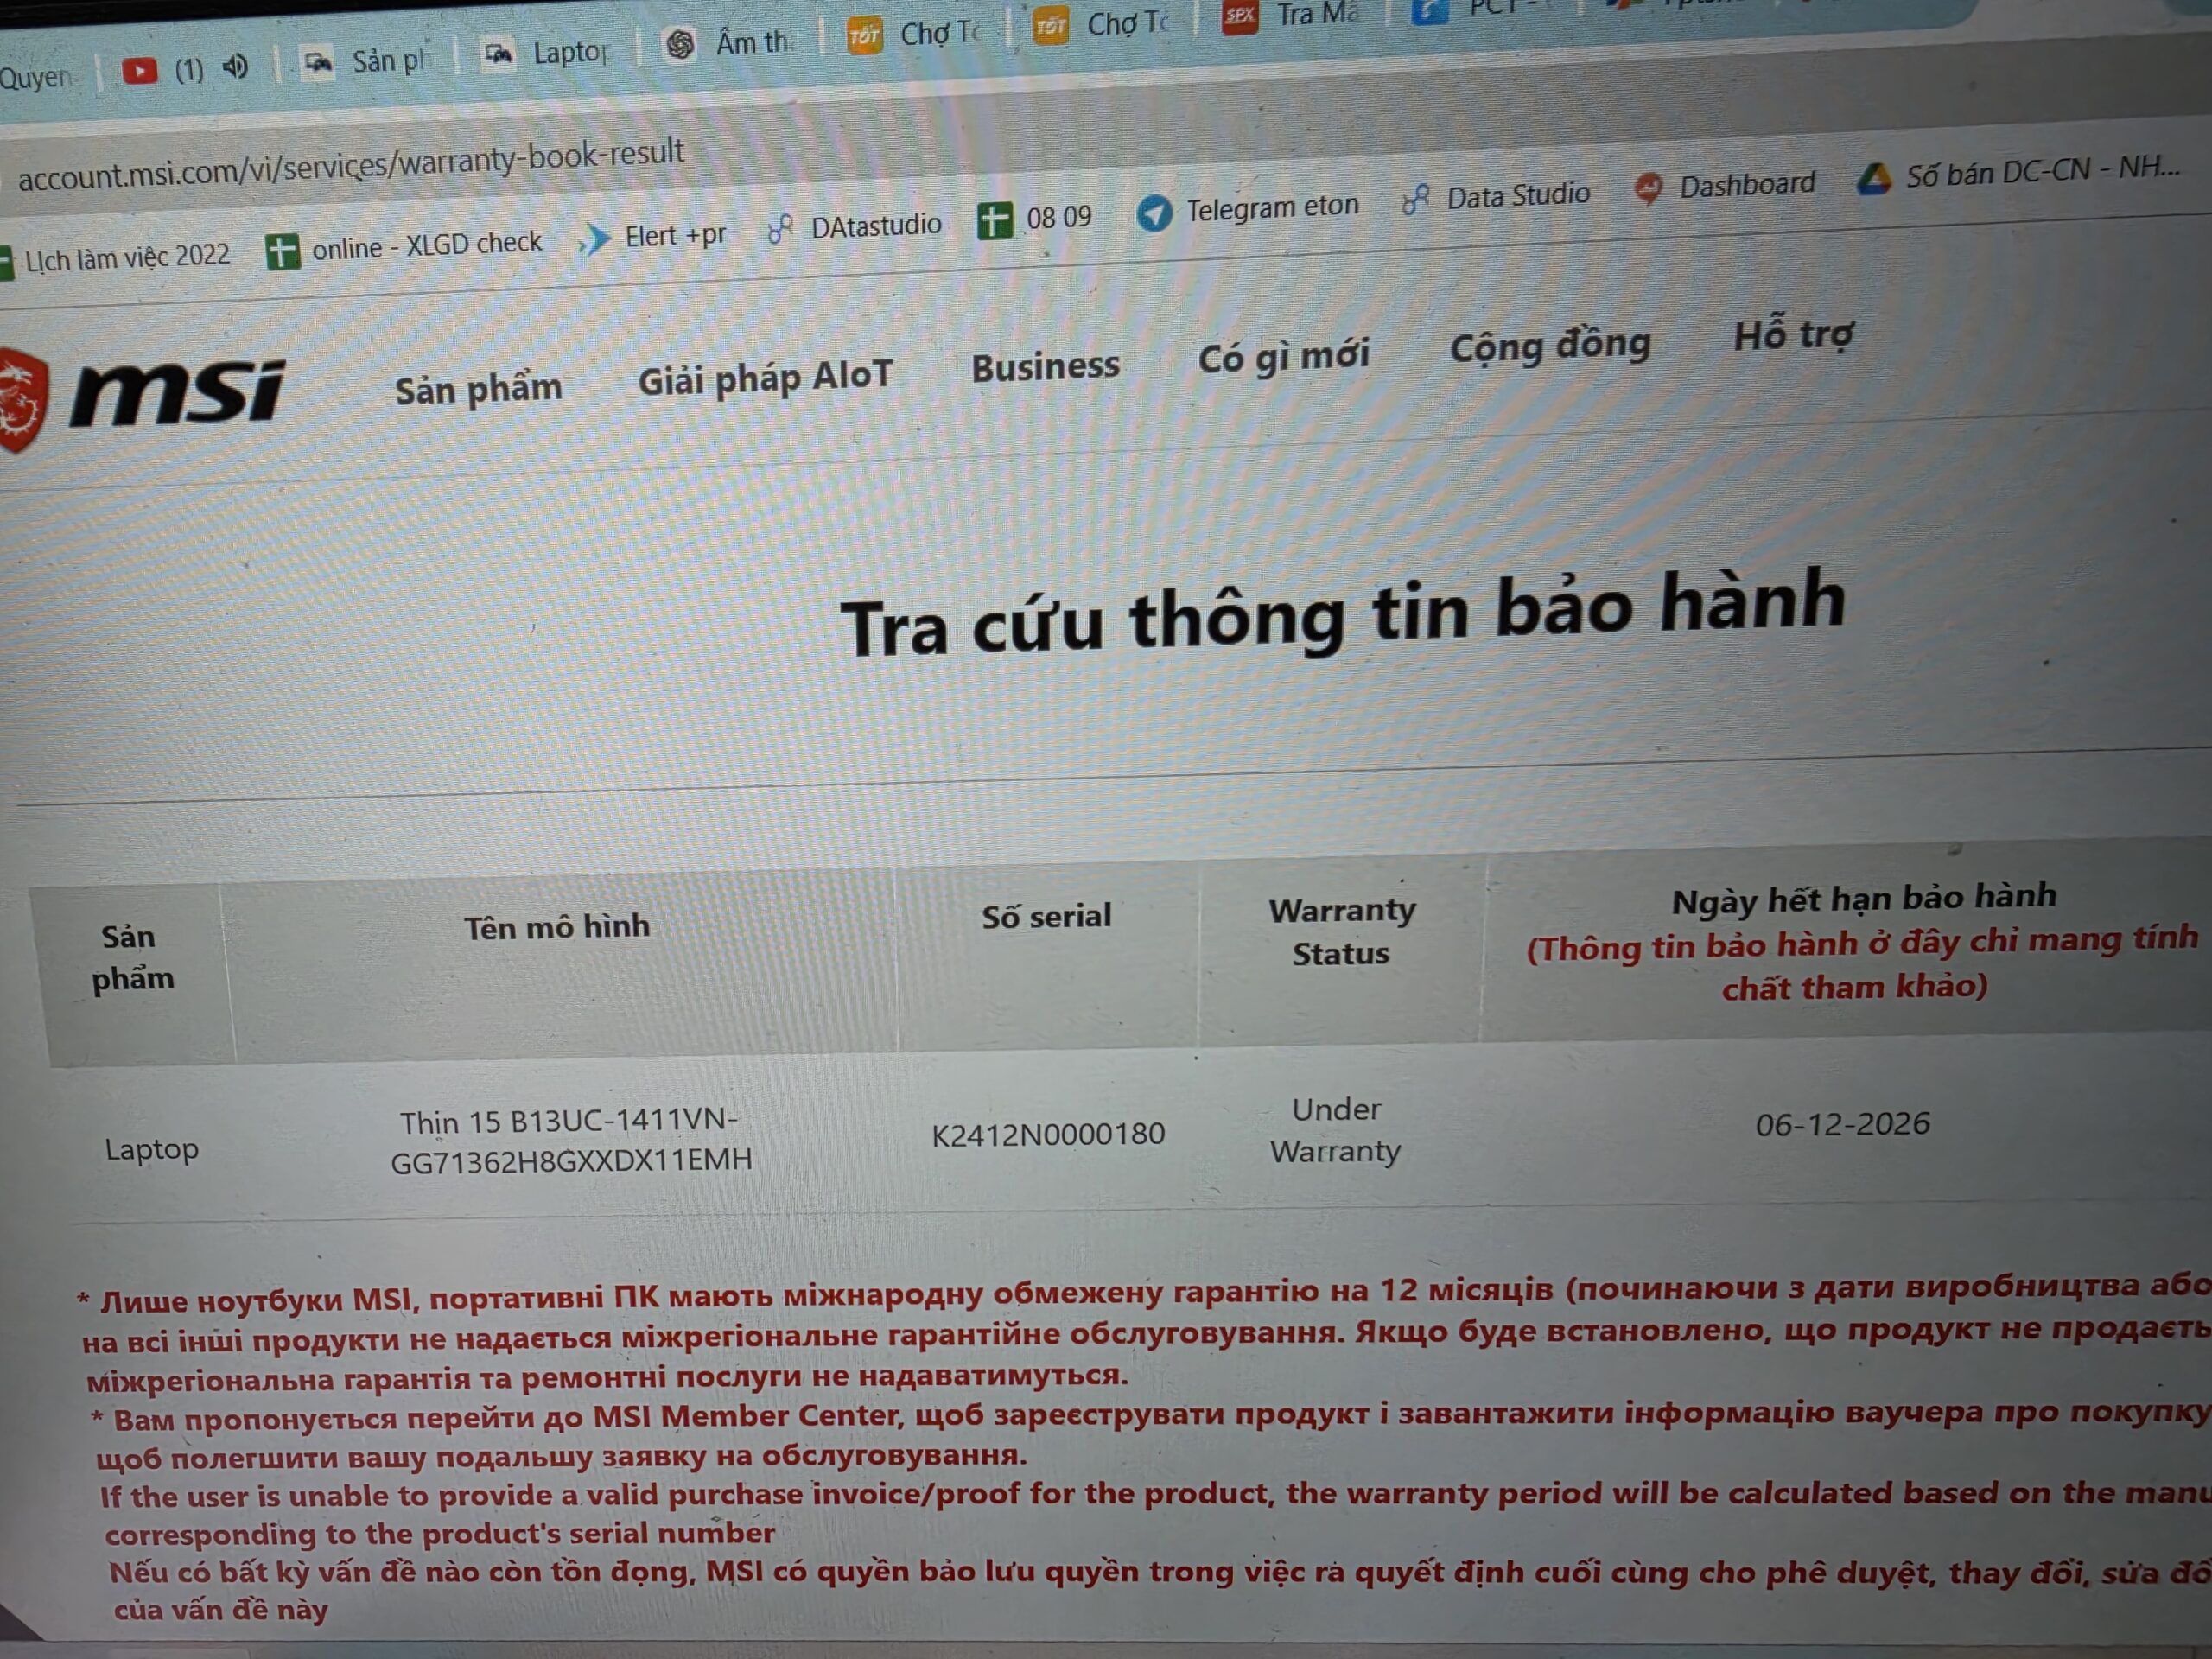Click the "Warranty Status" column header
Image resolution: width=2212 pixels, height=1659 pixels.
1342,931
